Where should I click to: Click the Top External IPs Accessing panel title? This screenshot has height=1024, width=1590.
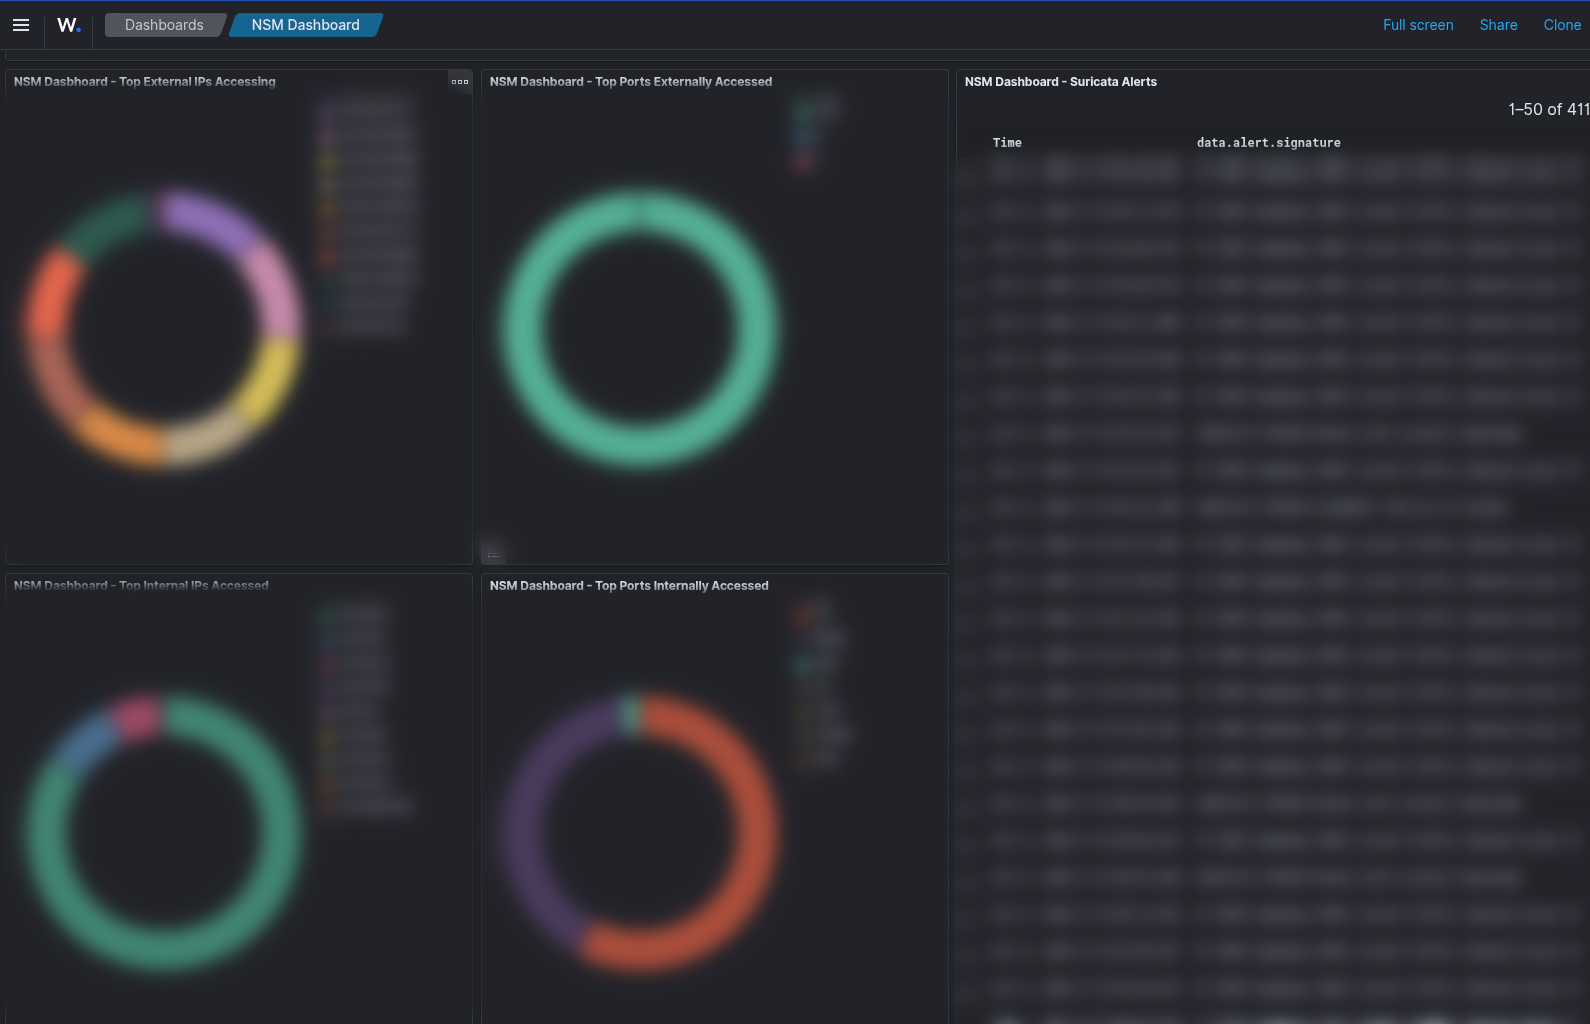click(x=145, y=82)
